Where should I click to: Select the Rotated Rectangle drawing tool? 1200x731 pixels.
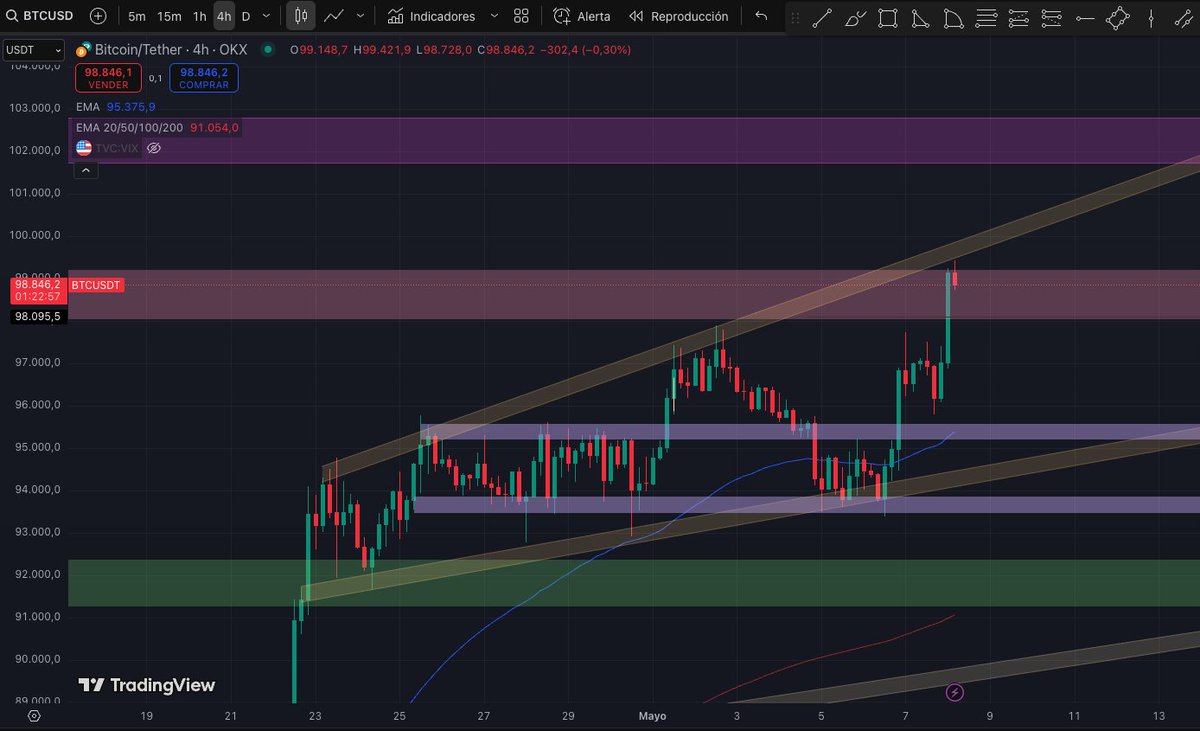(x=1118, y=17)
